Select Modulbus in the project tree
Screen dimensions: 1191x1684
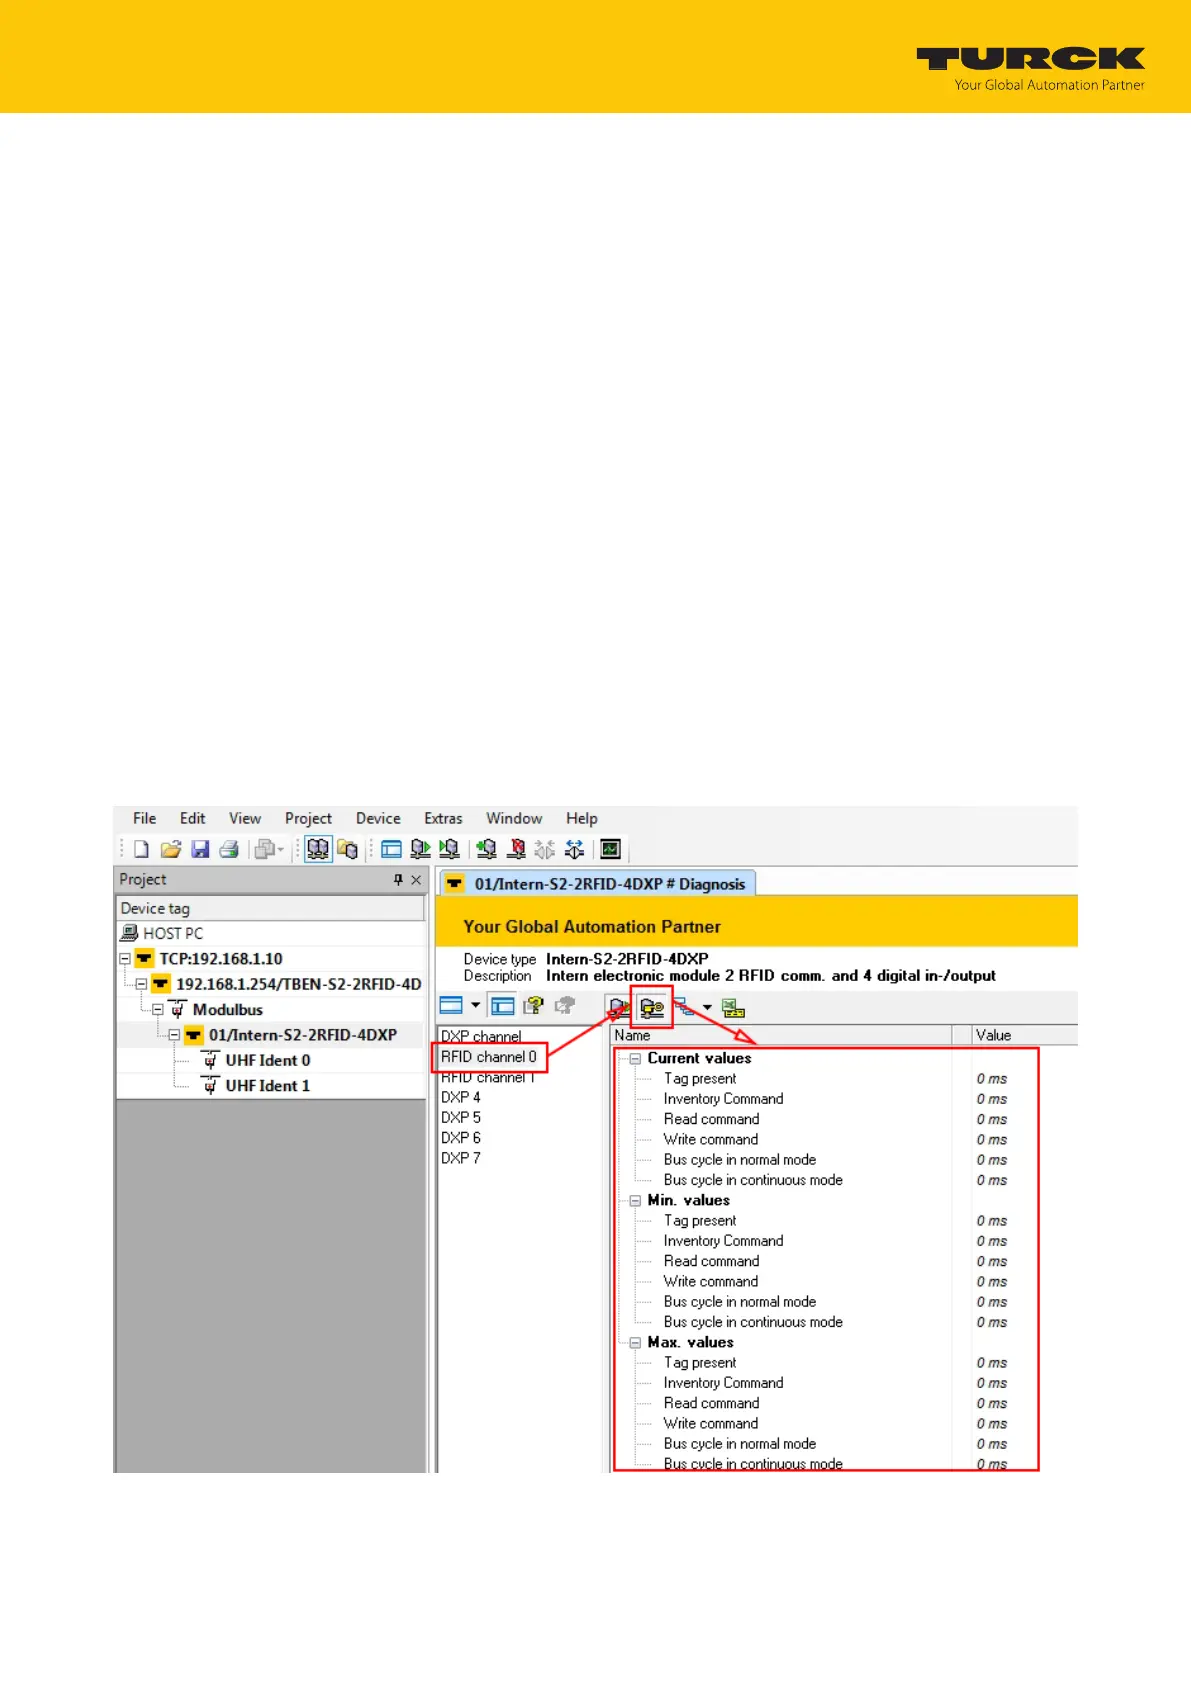click(x=228, y=1010)
